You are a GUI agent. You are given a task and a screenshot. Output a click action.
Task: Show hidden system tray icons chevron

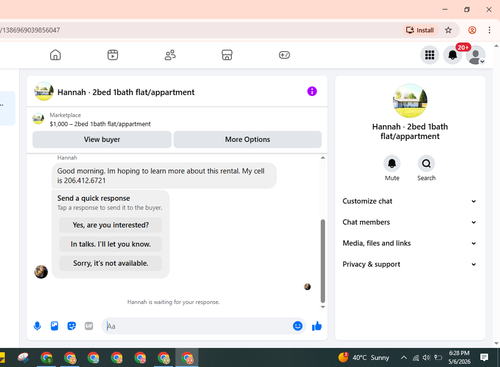(404, 358)
